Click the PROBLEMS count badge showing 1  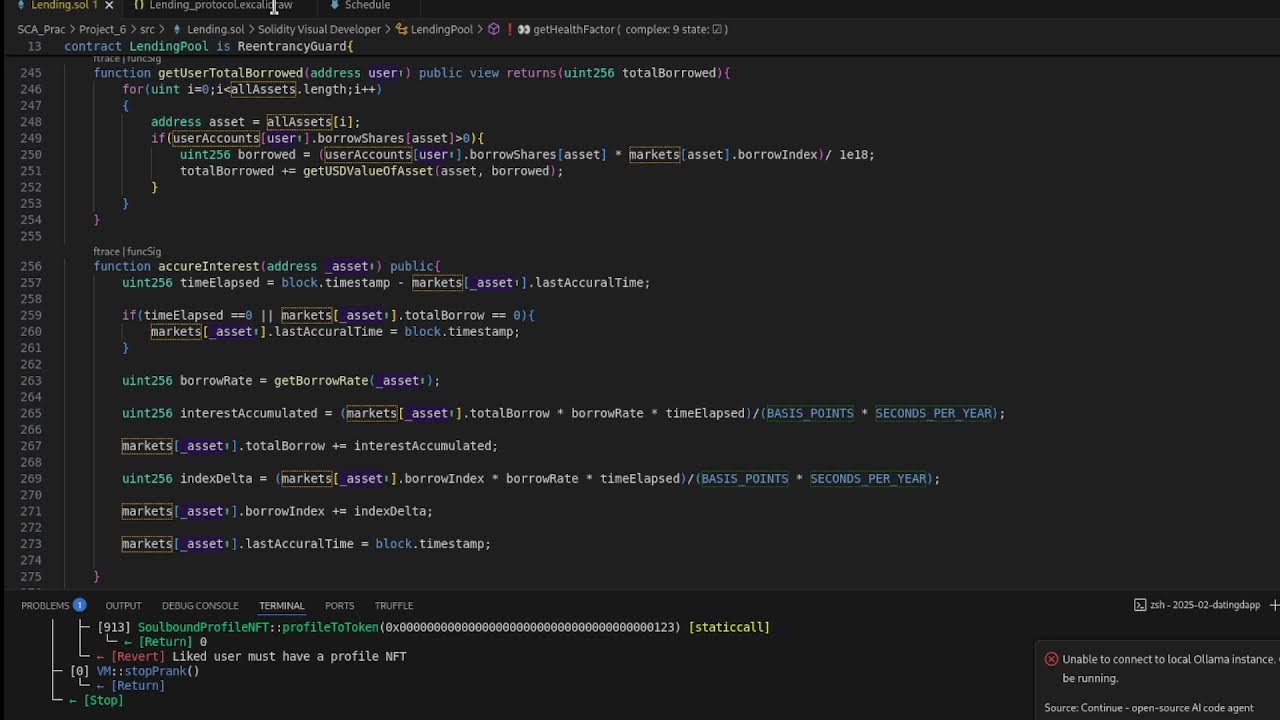tap(79, 605)
